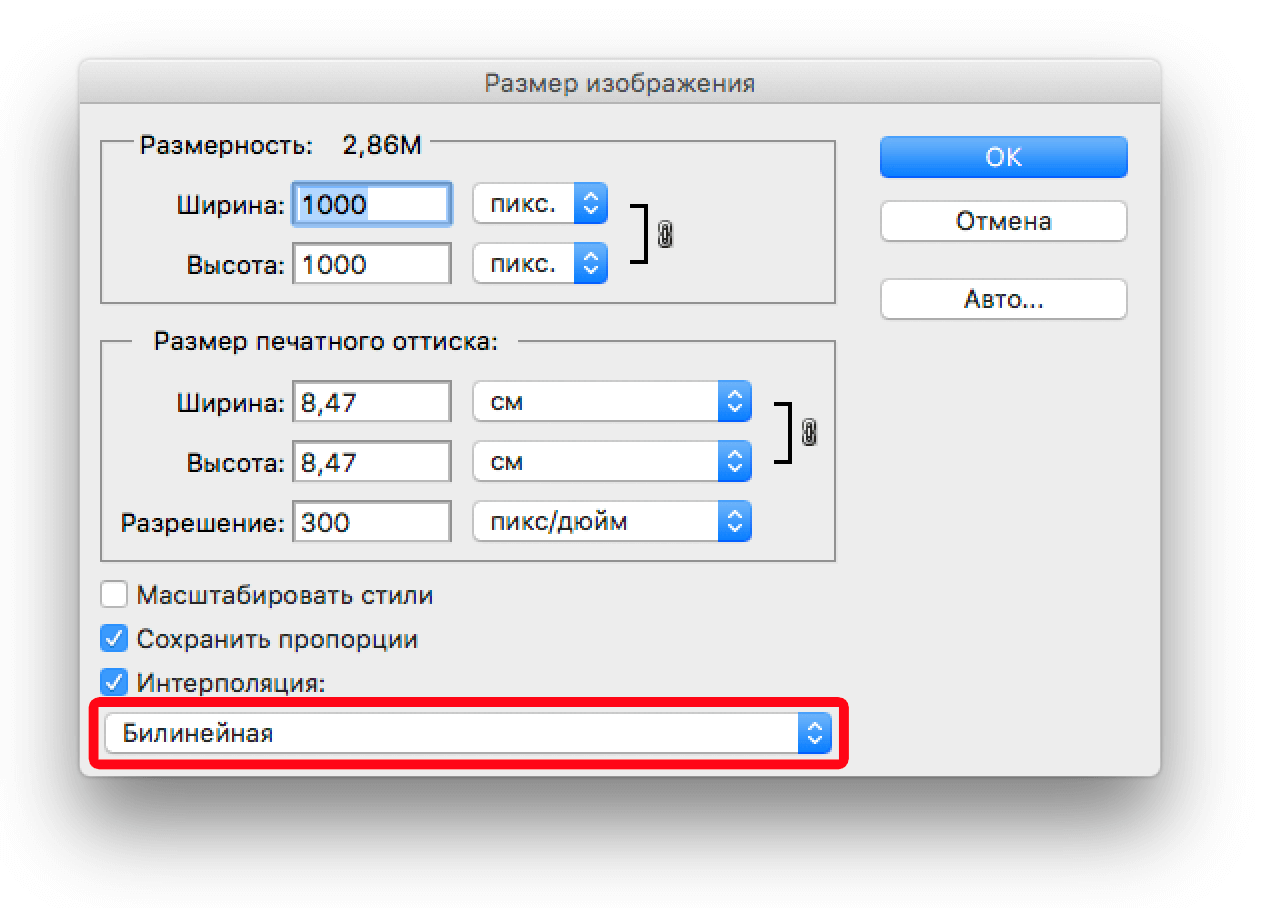Click the Авто... button
This screenshot has width=1266, height=908.
pyautogui.click(x=1003, y=299)
